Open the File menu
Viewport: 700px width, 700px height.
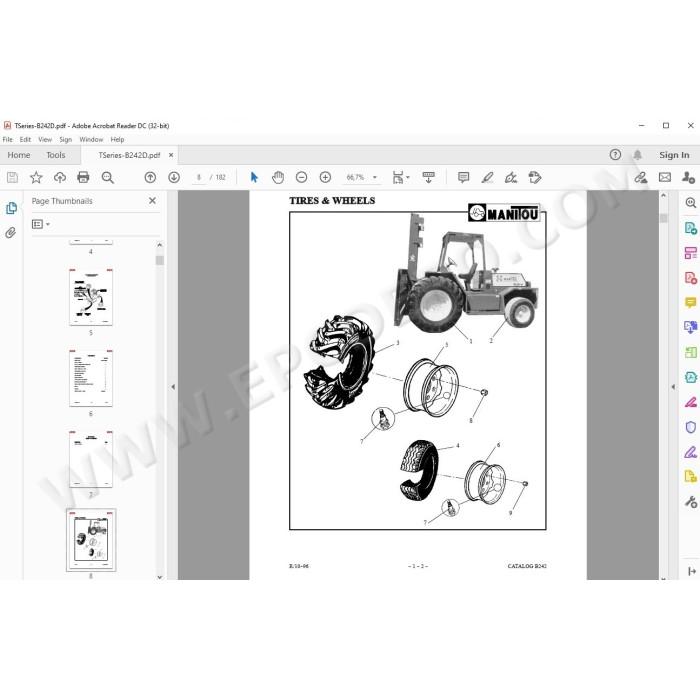coord(8,139)
